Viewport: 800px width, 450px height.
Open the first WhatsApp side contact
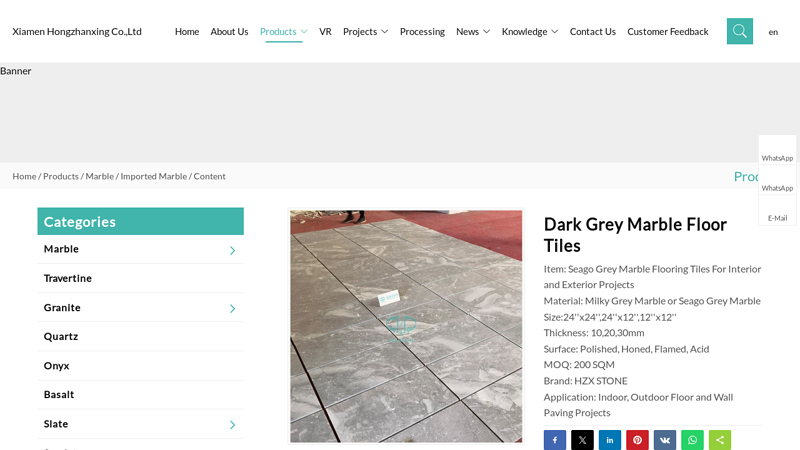(x=777, y=151)
